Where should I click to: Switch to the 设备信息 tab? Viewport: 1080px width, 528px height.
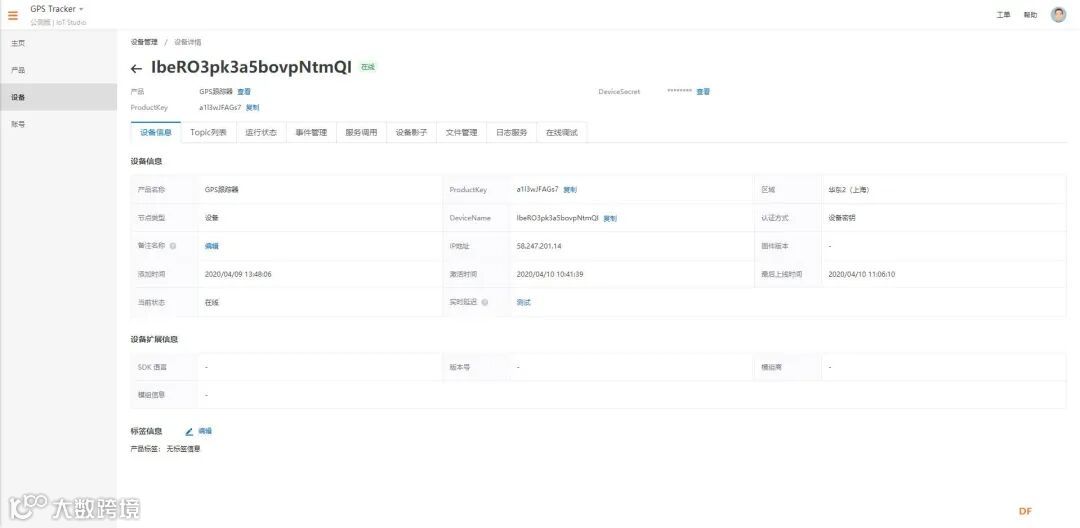pos(156,133)
